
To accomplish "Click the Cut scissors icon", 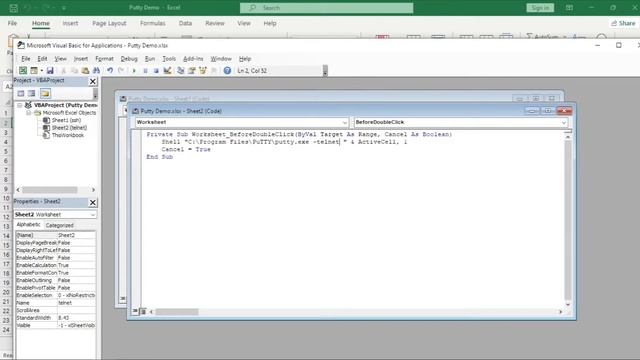I will click(x=63, y=71).
